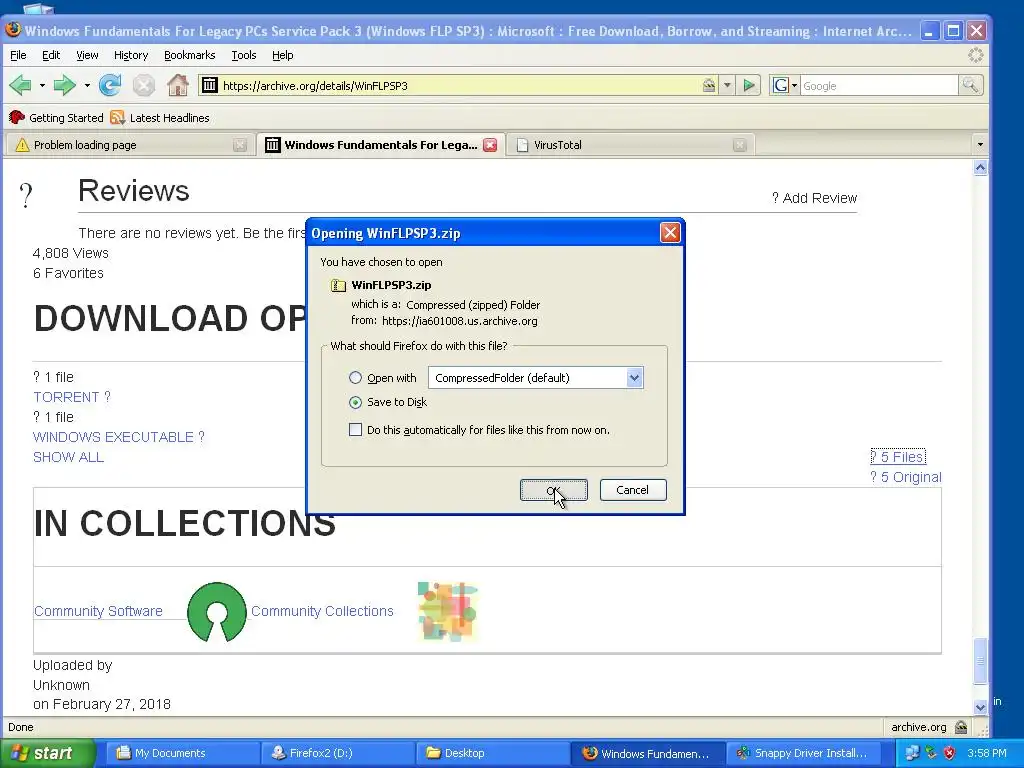
Task: Click the SHOW ALL link
Action: [69, 457]
